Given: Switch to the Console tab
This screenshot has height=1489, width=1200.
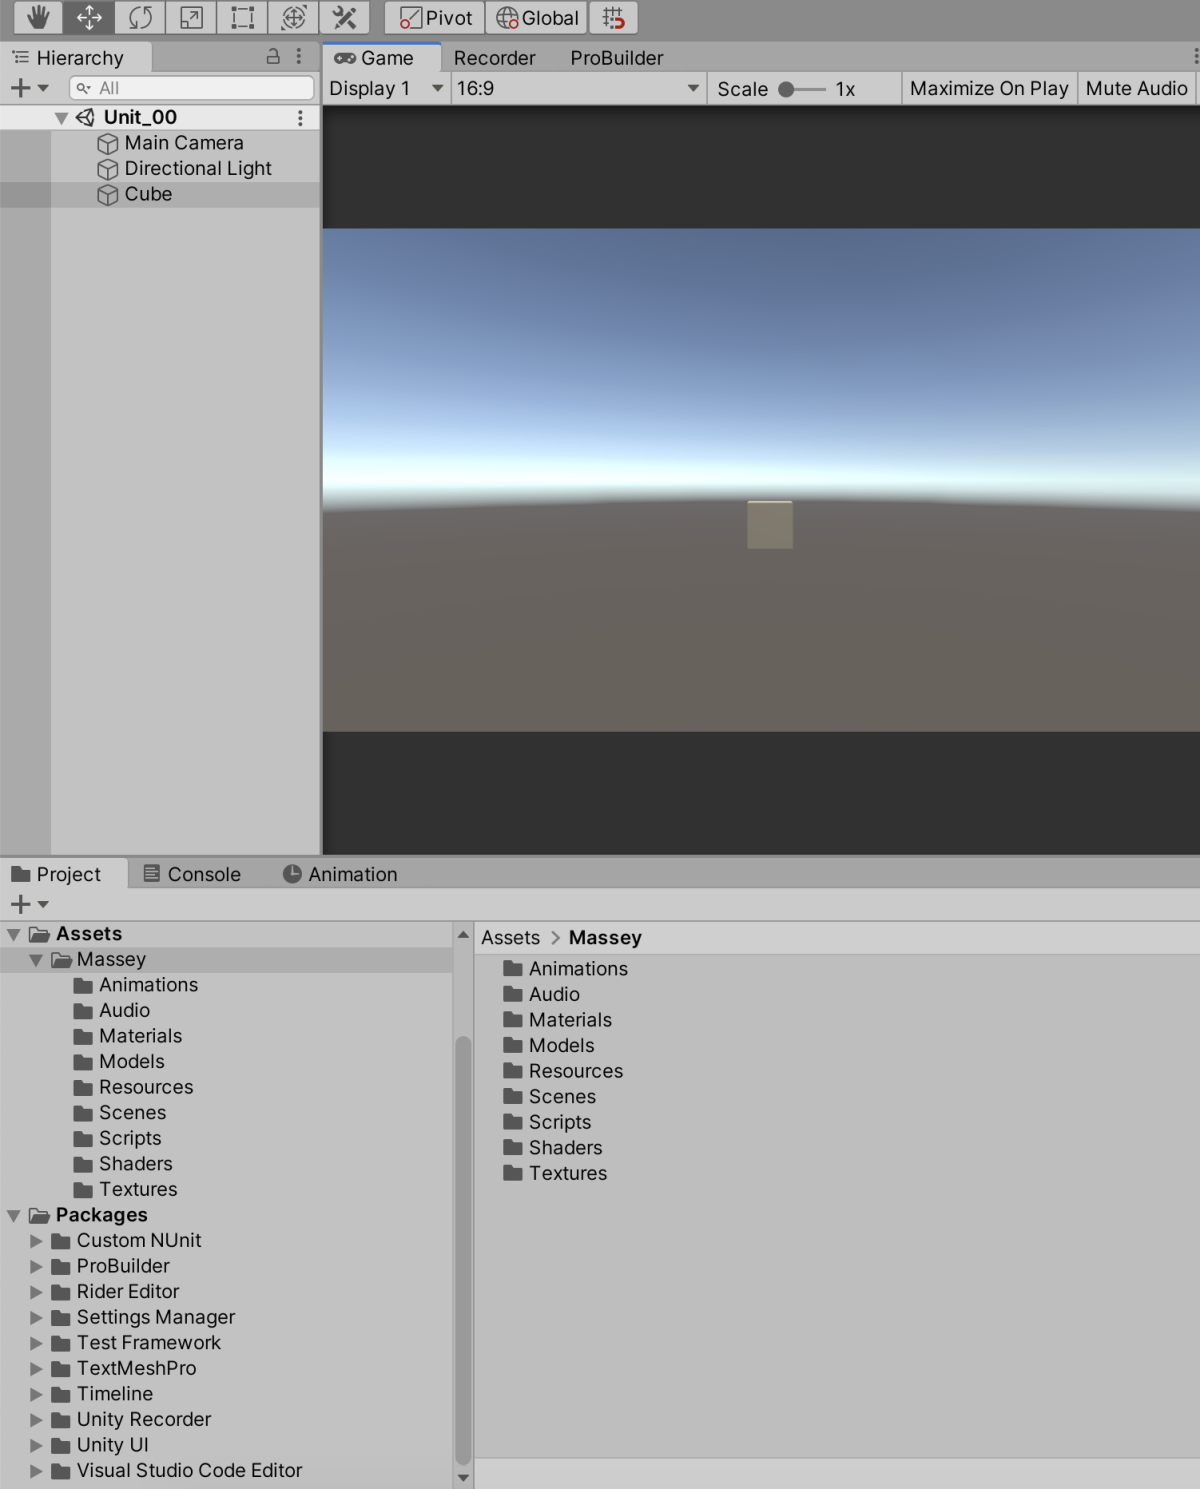Looking at the screenshot, I should tap(193, 874).
